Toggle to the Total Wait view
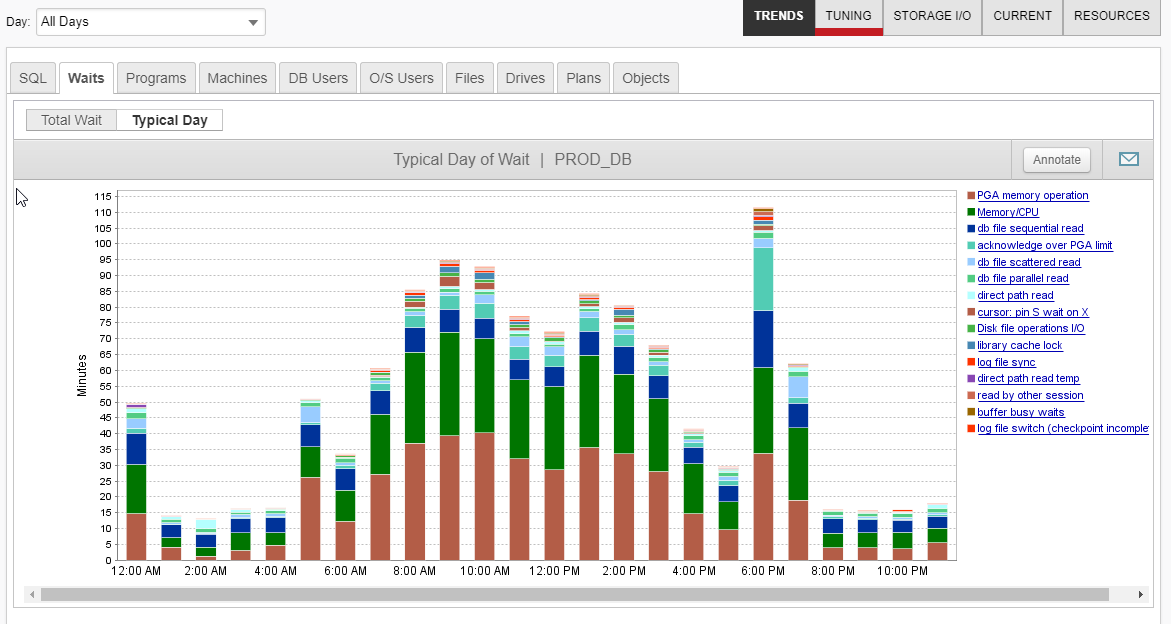 (72, 120)
